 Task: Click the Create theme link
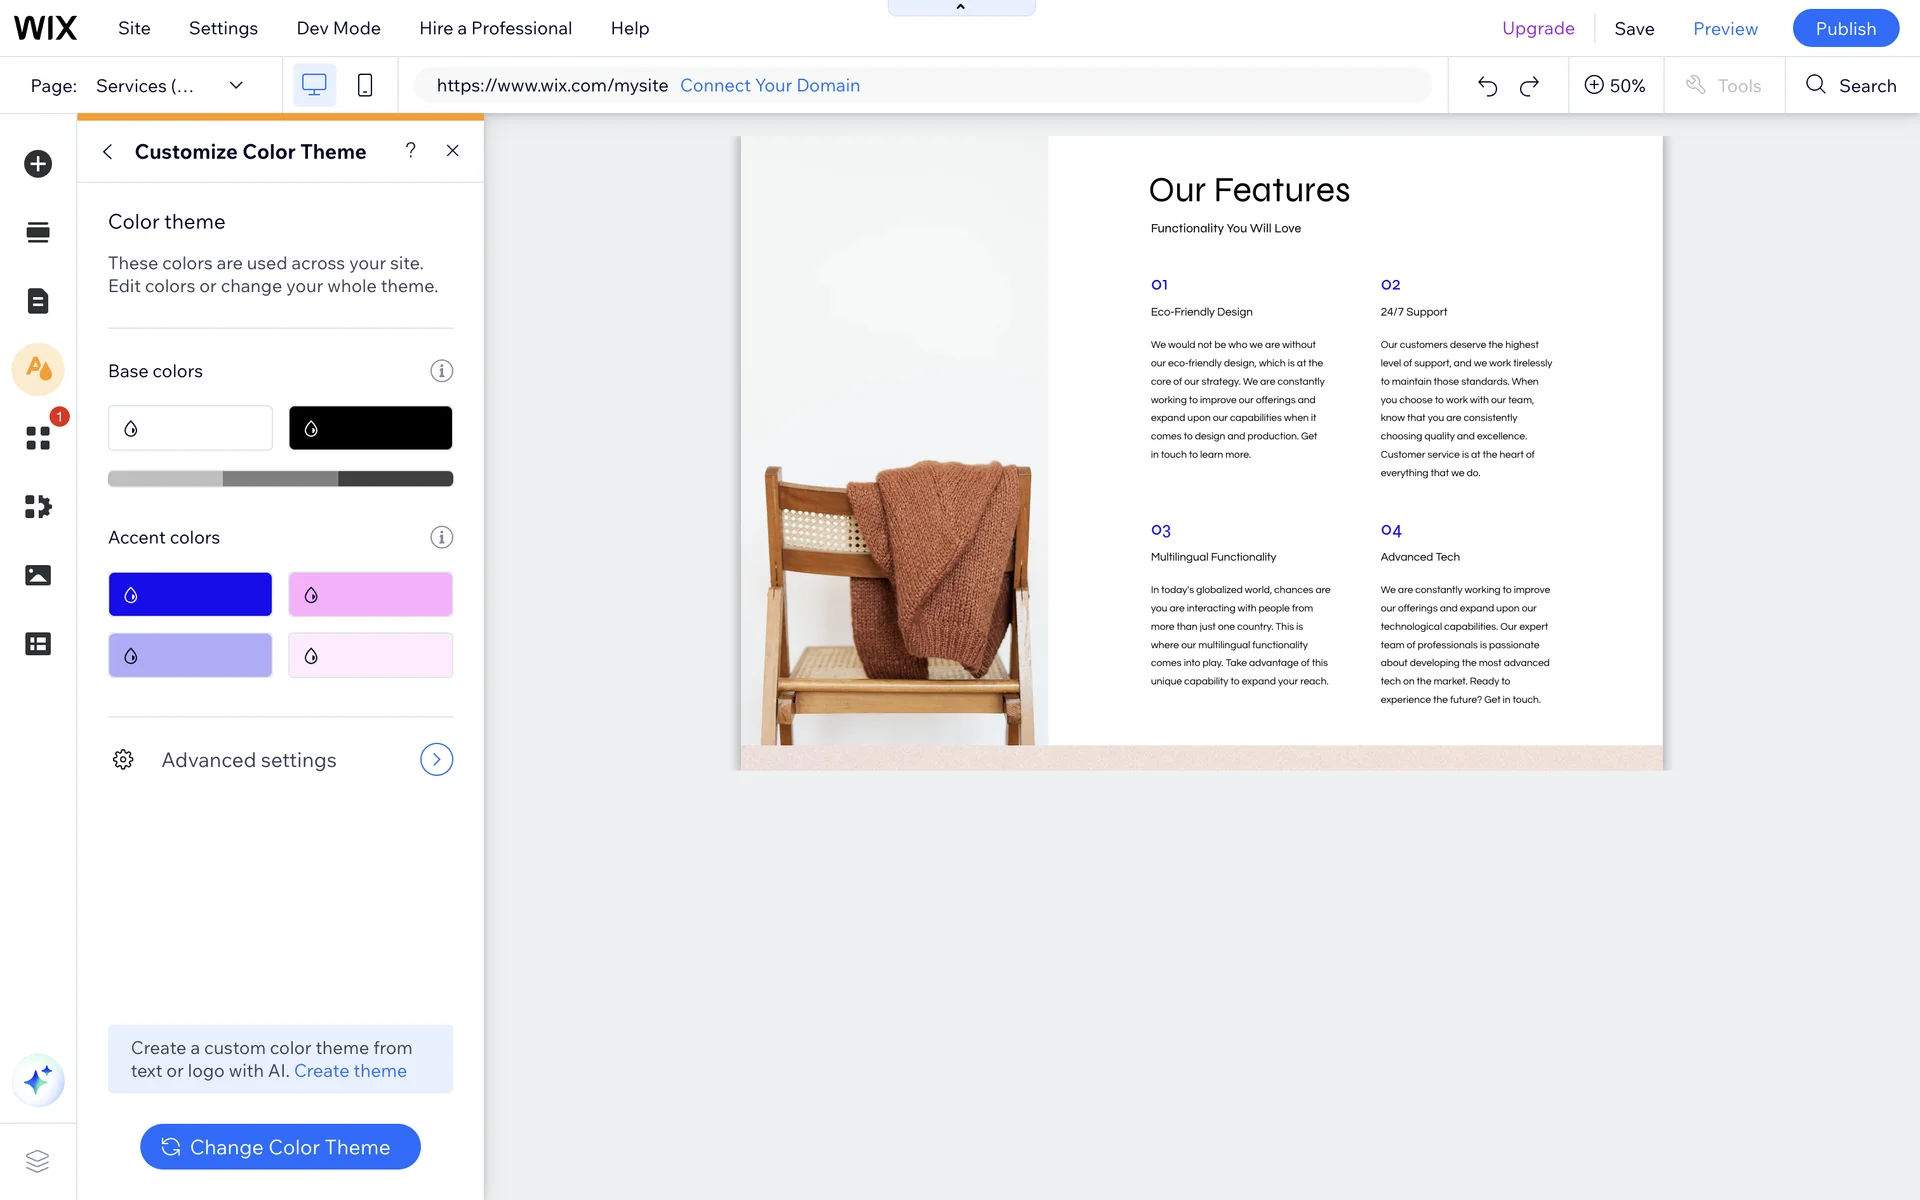(350, 1071)
